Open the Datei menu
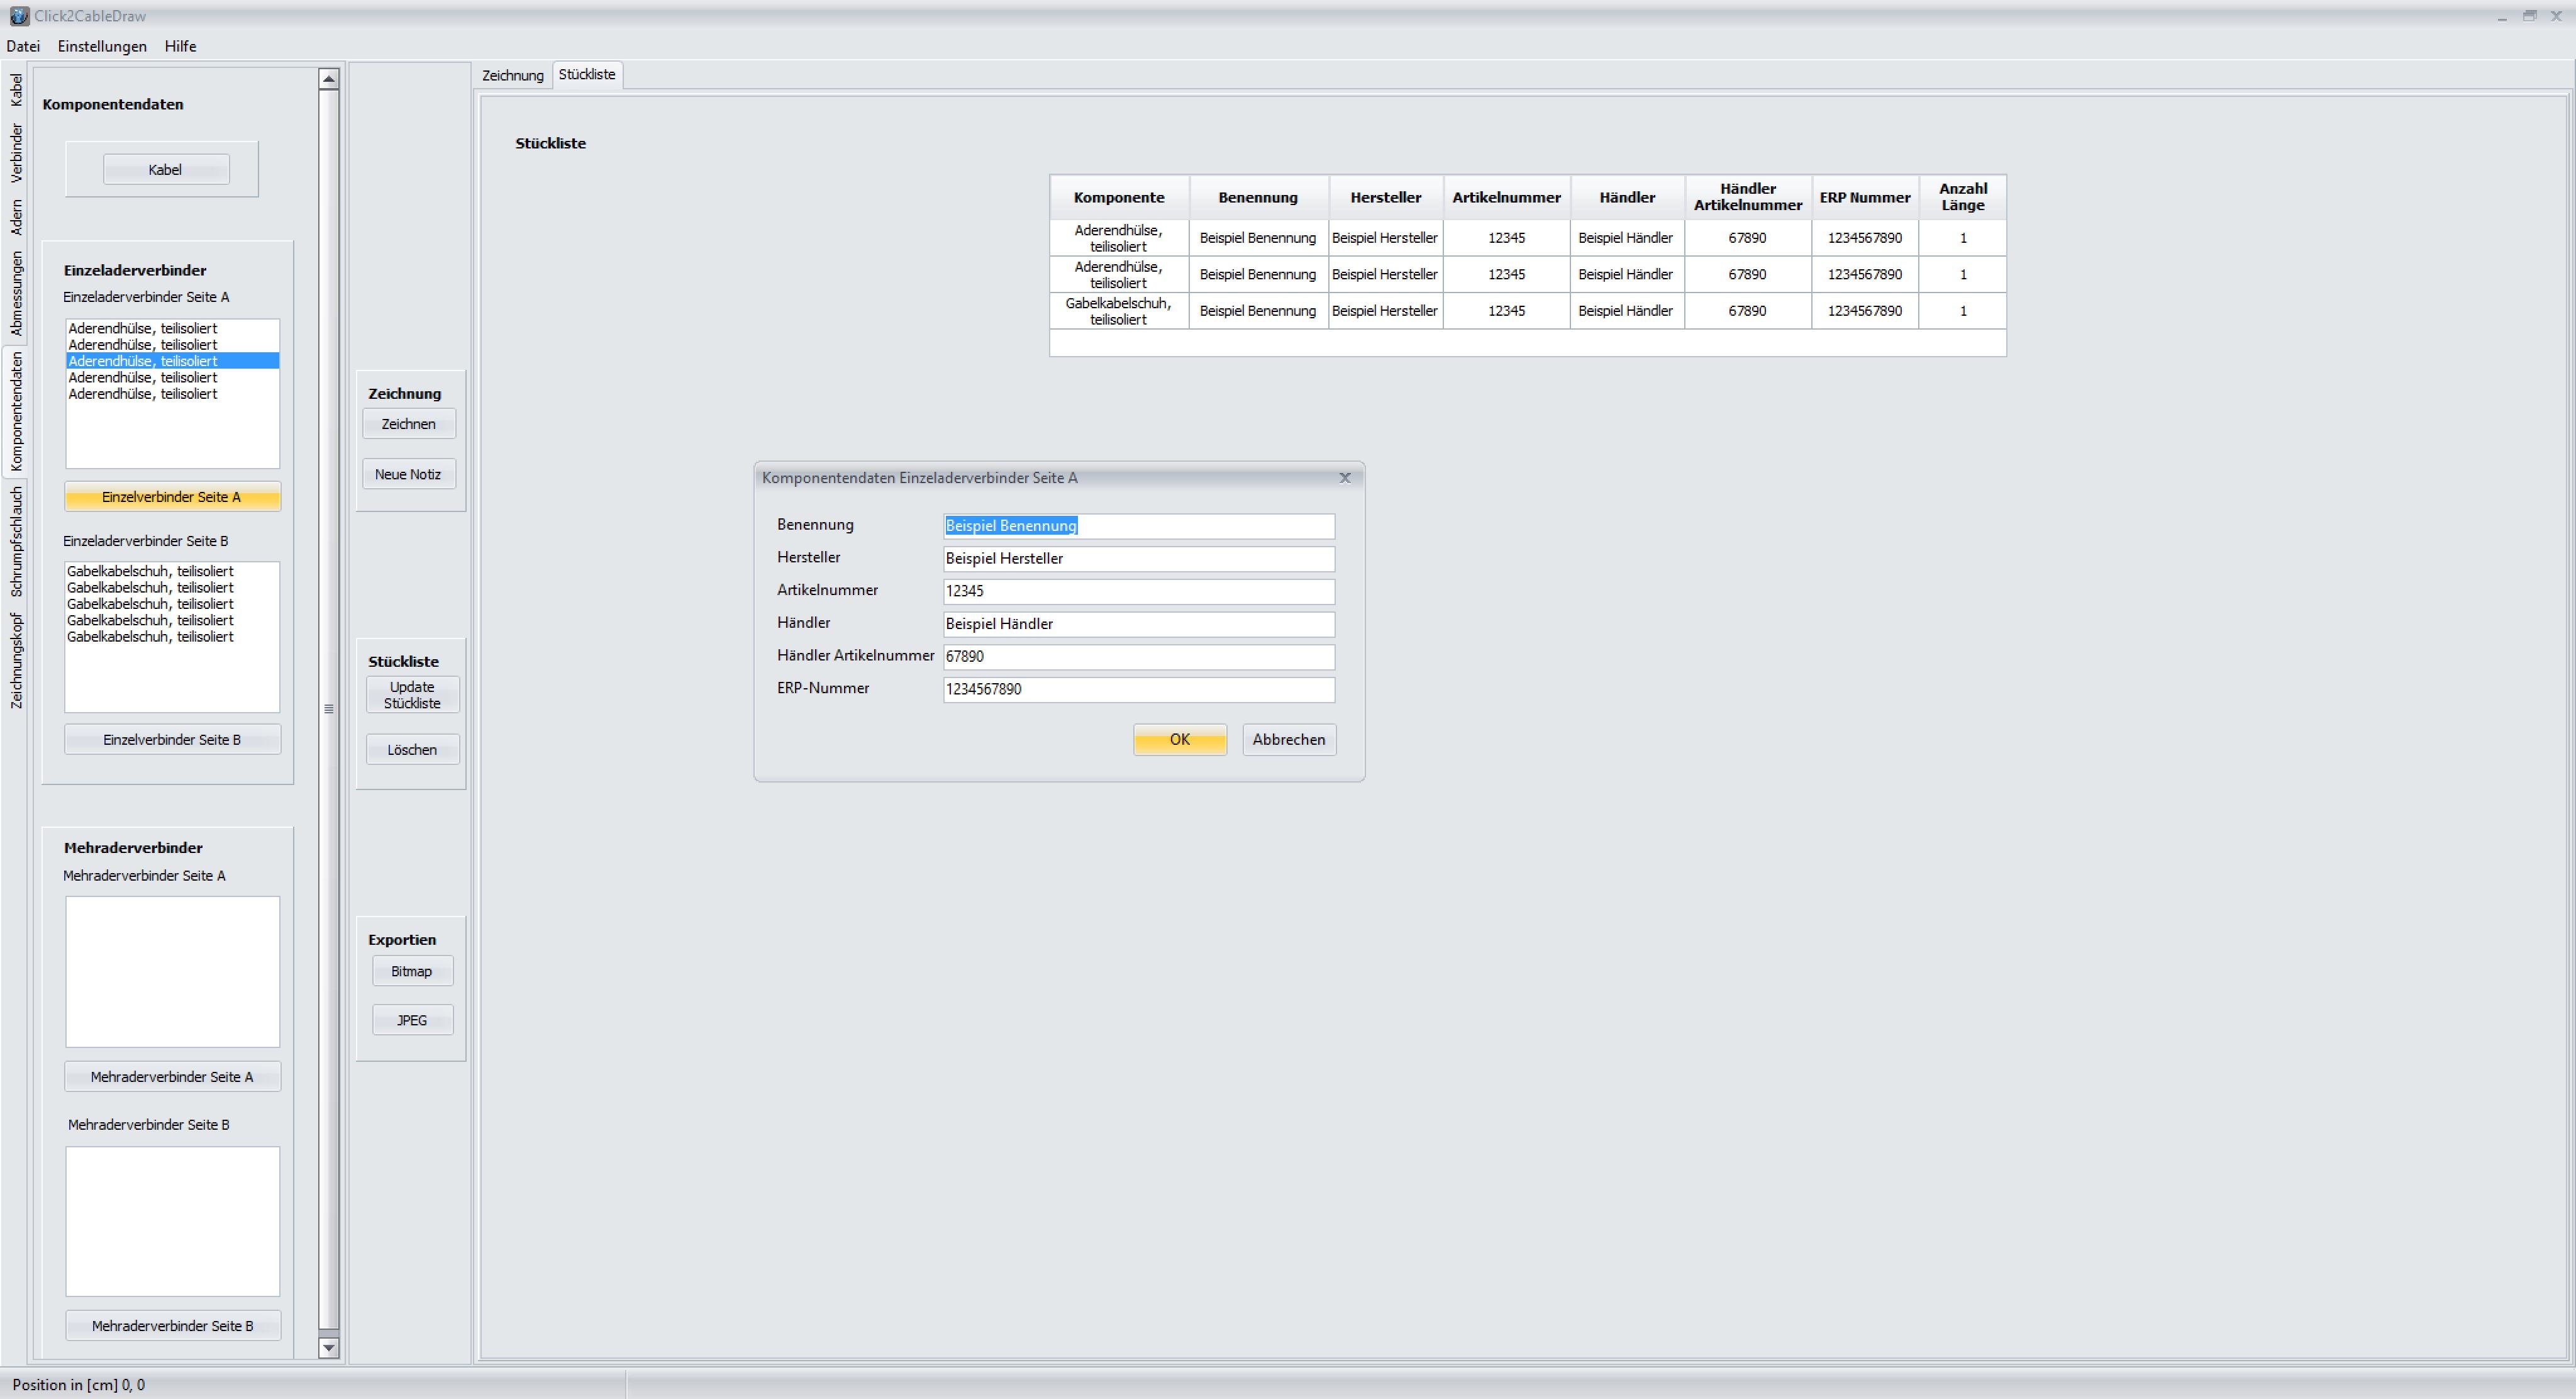Screen dimensions: 2576x1399 [23, 46]
